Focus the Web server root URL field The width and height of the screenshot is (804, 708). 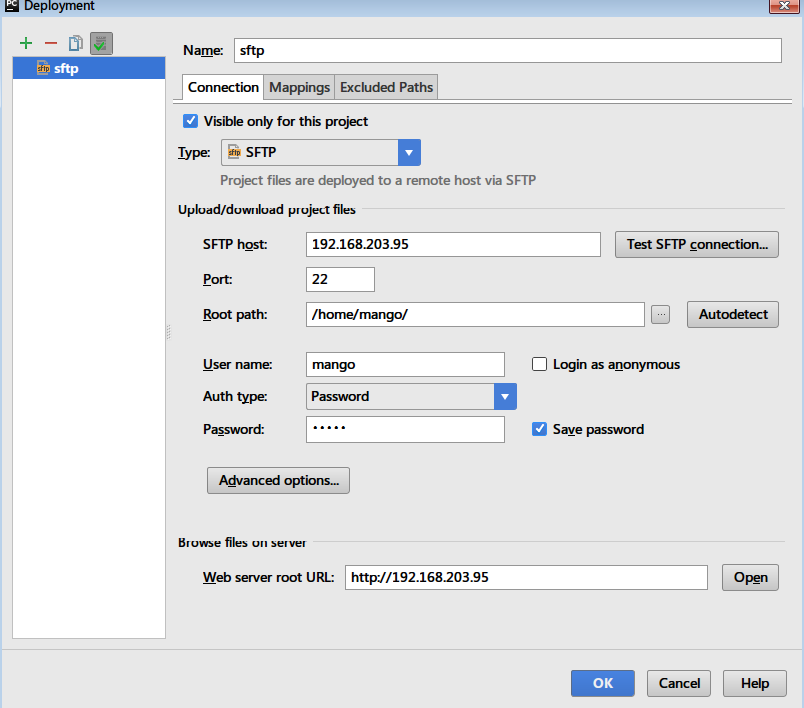coord(525,577)
